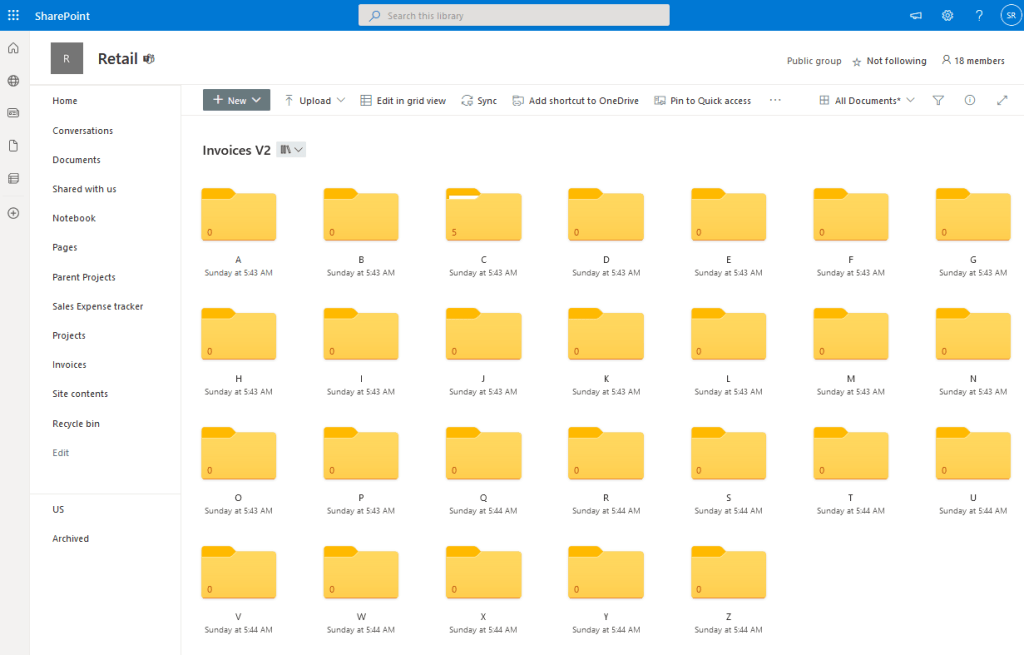Expand the Upload dropdown

click(314, 100)
